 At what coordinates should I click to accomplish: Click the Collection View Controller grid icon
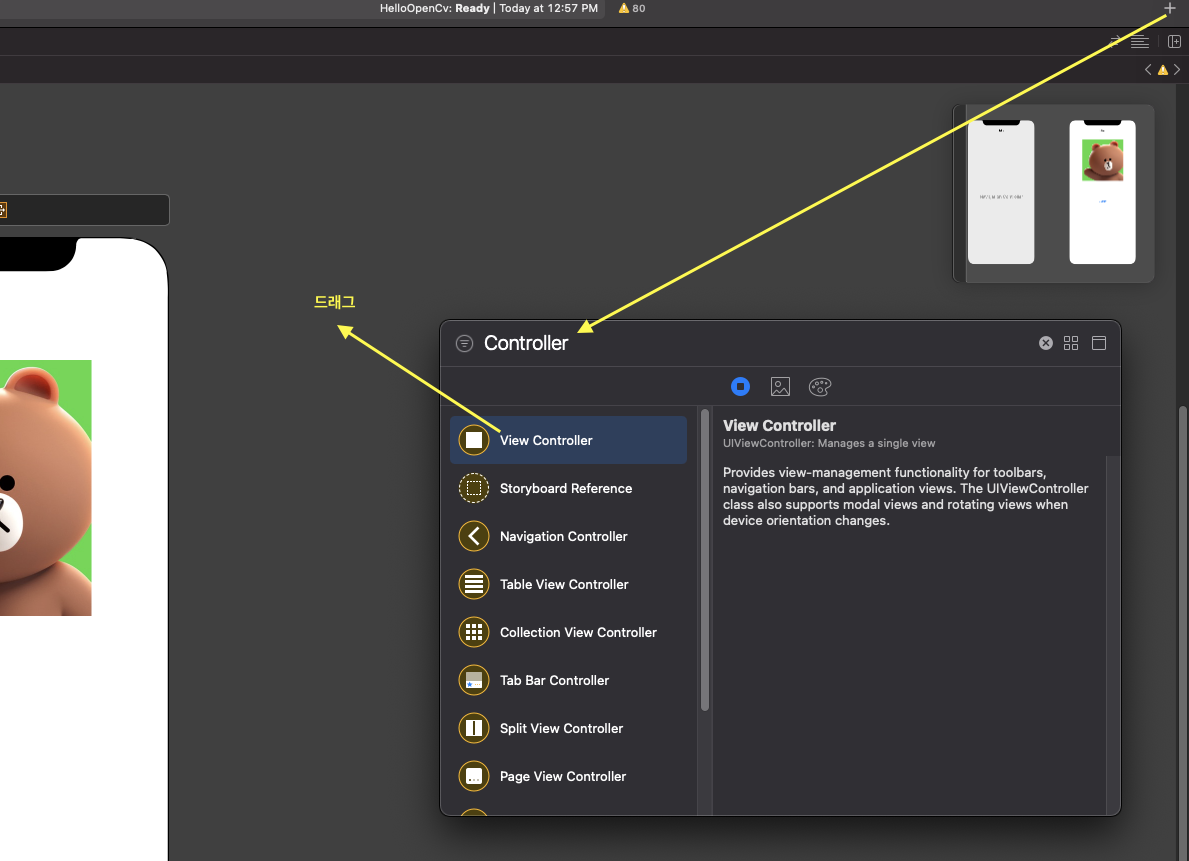click(474, 633)
